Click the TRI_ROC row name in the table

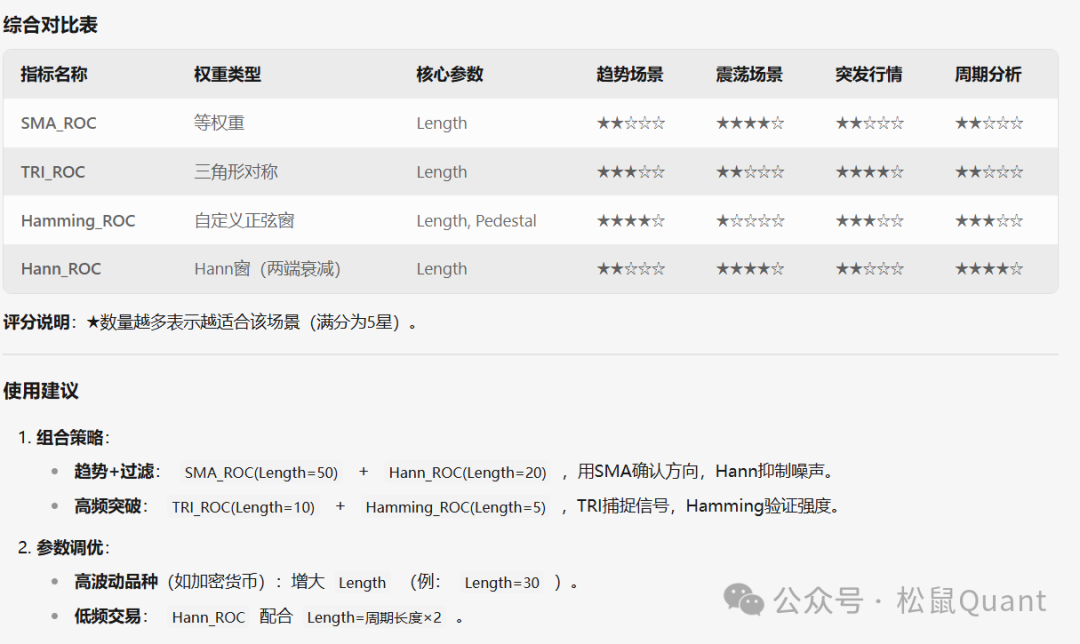[53, 172]
